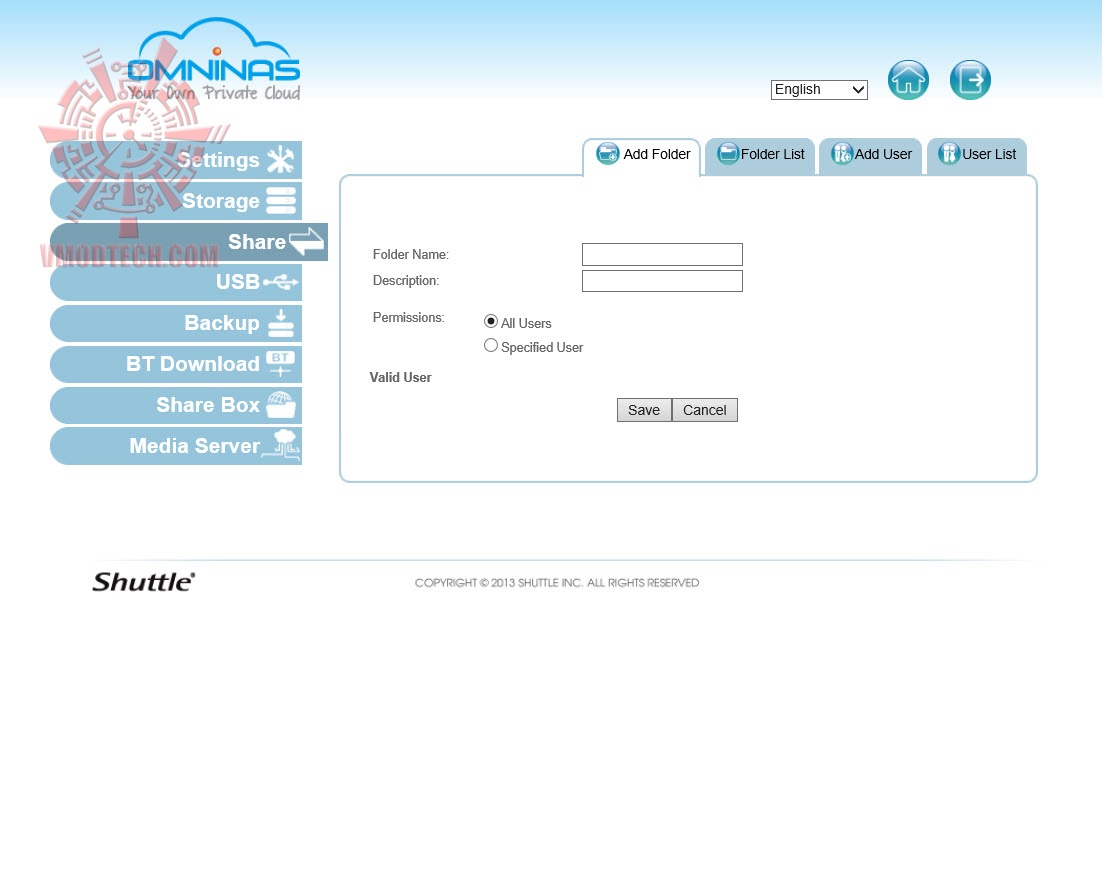Switch to the Folder List tab
Screen dimensions: 1102x878
tap(760, 156)
